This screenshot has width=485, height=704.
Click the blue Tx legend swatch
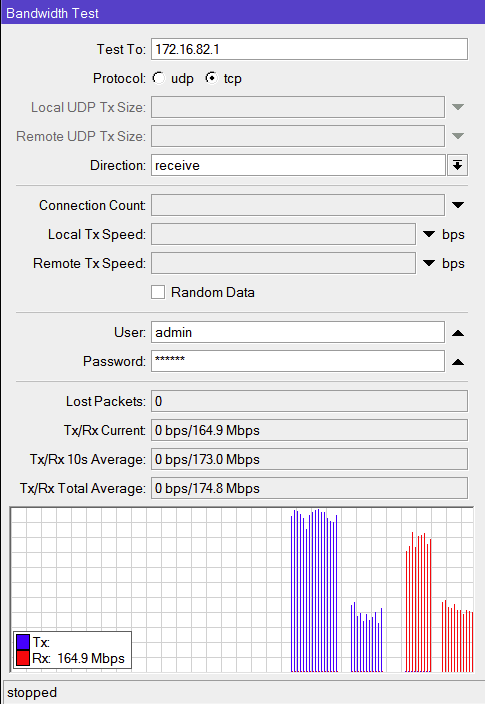click(23, 642)
